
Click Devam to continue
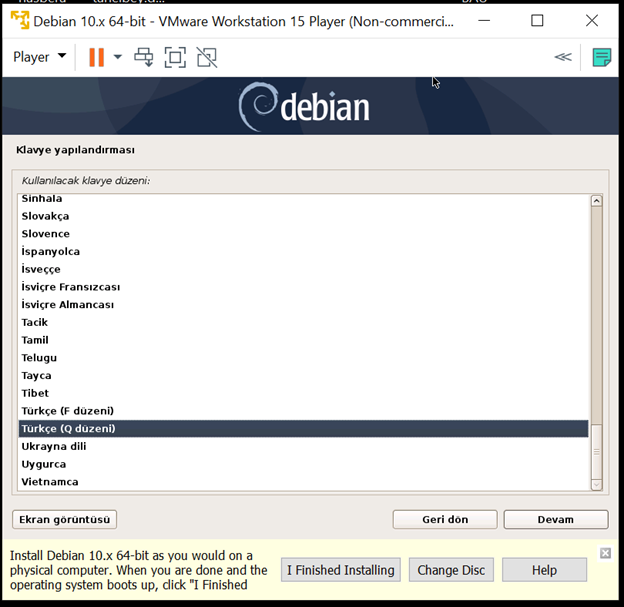coord(556,519)
